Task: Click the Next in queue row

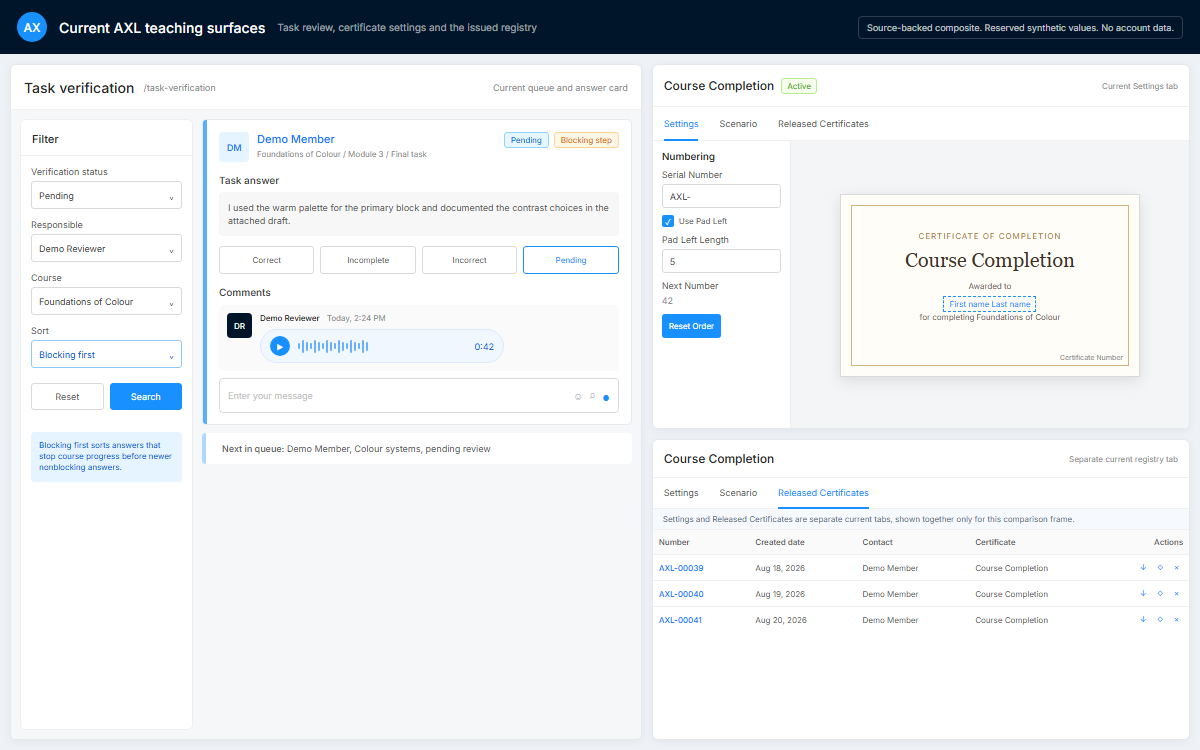Action: tap(417, 449)
